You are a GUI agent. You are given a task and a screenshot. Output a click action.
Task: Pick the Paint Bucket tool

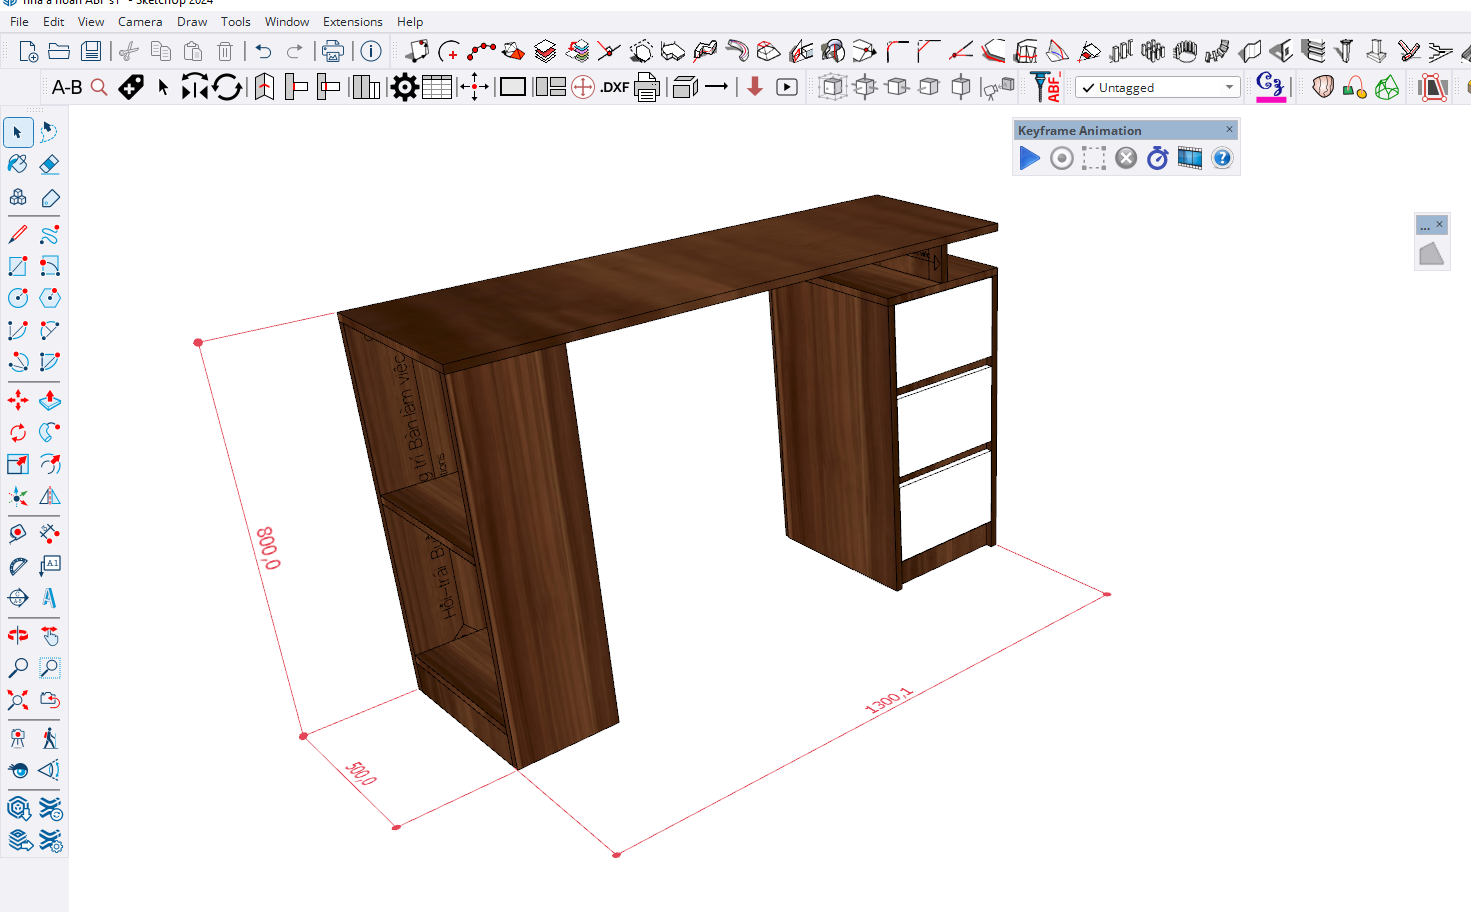(x=18, y=164)
